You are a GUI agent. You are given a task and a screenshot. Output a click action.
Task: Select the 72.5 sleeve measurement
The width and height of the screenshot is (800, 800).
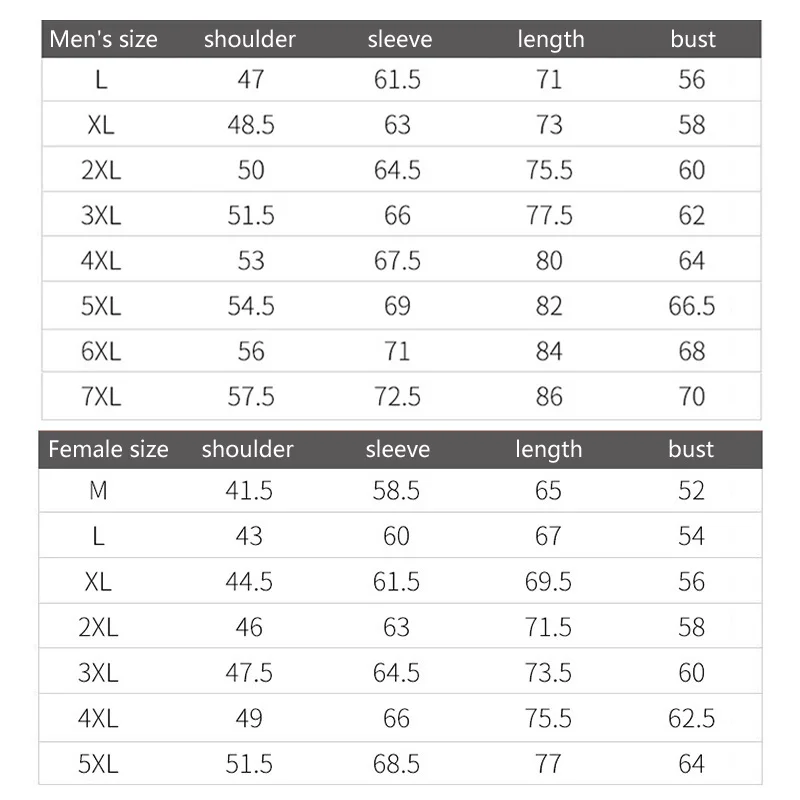click(x=397, y=397)
